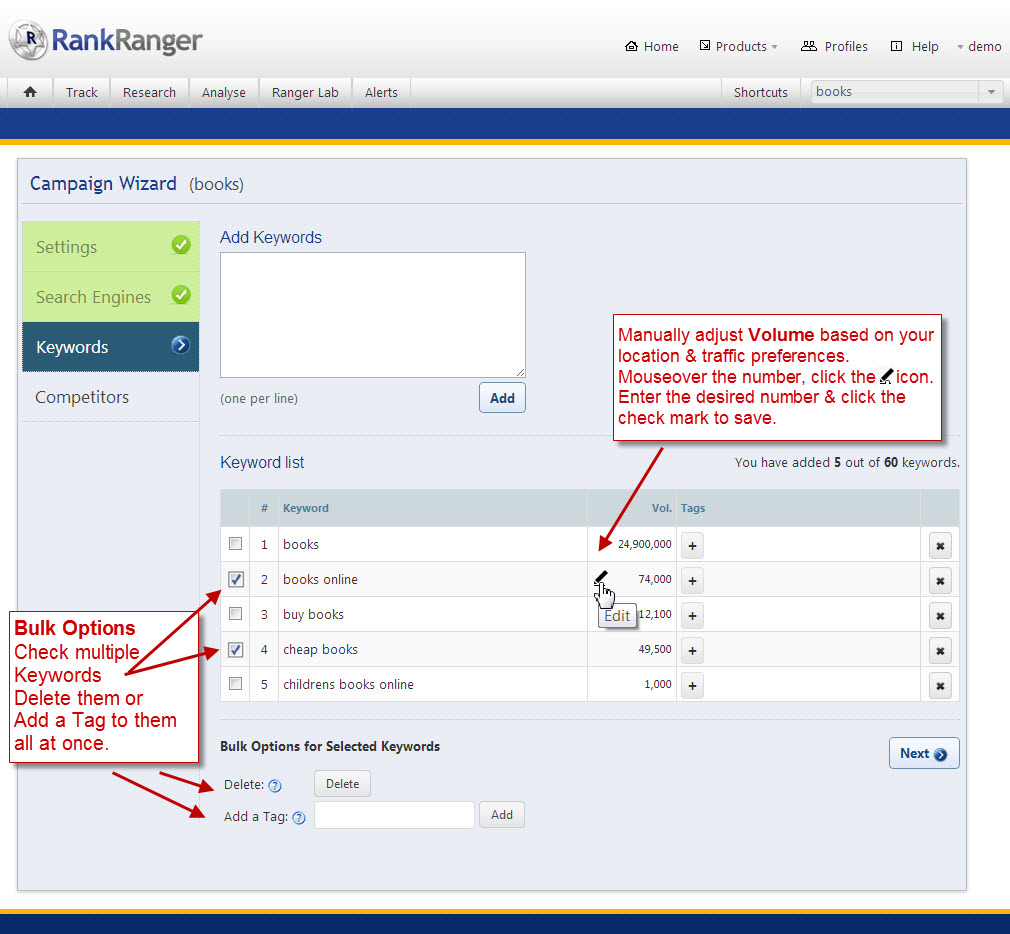Open the Shortcuts menu
Viewport: 1010px width, 934px height.
(x=761, y=92)
